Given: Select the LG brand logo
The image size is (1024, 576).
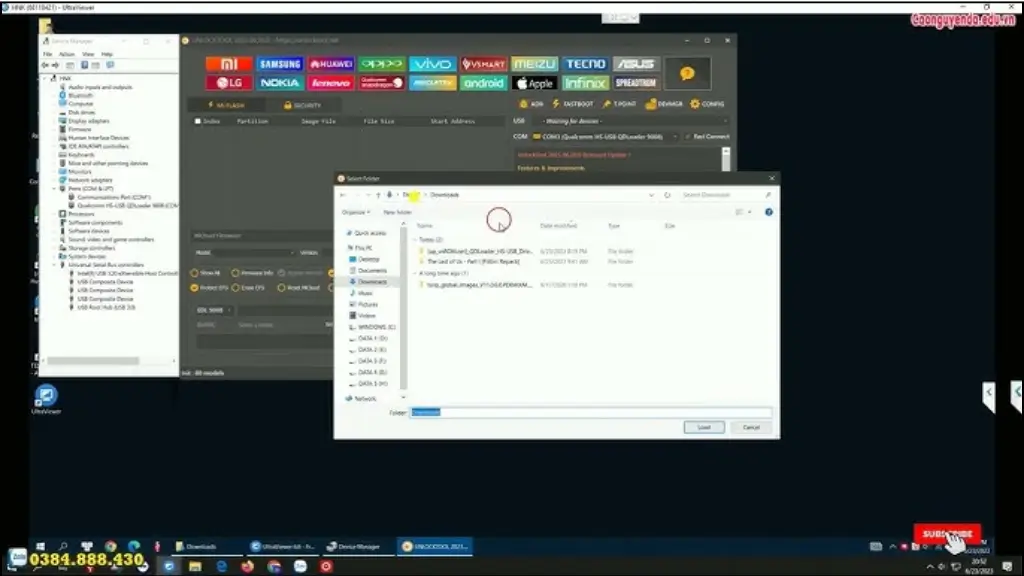Looking at the screenshot, I should click(229, 83).
